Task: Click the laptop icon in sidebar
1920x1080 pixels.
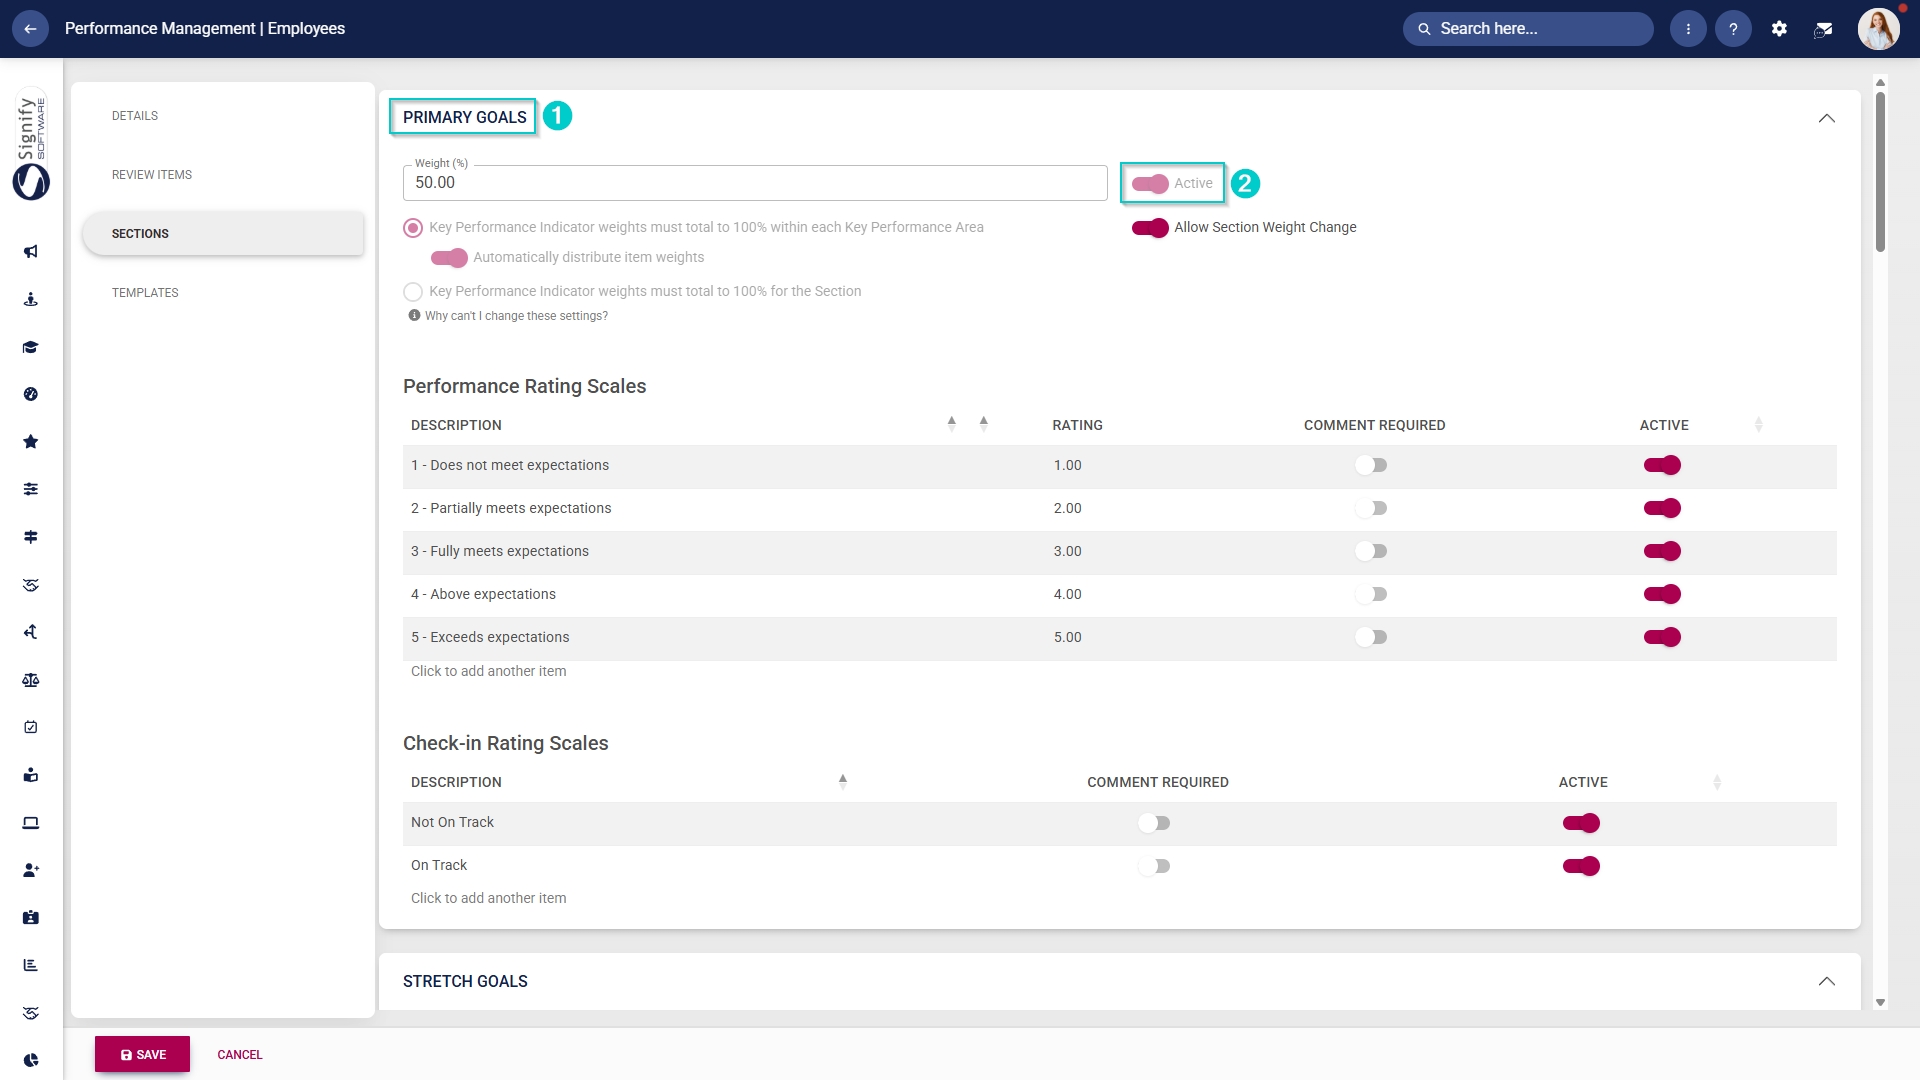Action: click(x=31, y=823)
